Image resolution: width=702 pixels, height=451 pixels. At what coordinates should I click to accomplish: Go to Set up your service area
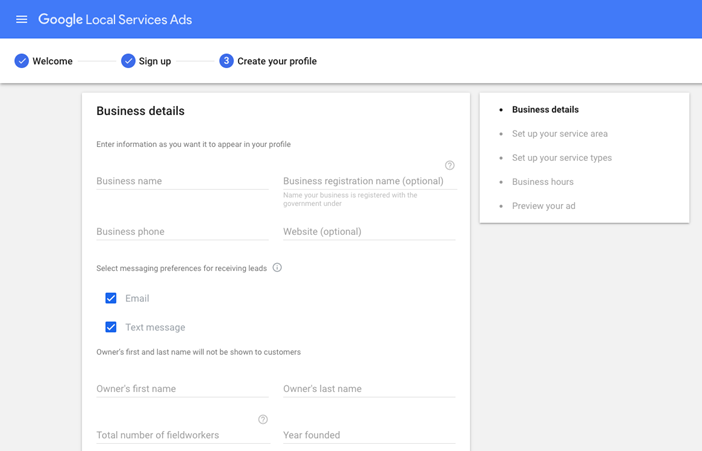point(559,134)
